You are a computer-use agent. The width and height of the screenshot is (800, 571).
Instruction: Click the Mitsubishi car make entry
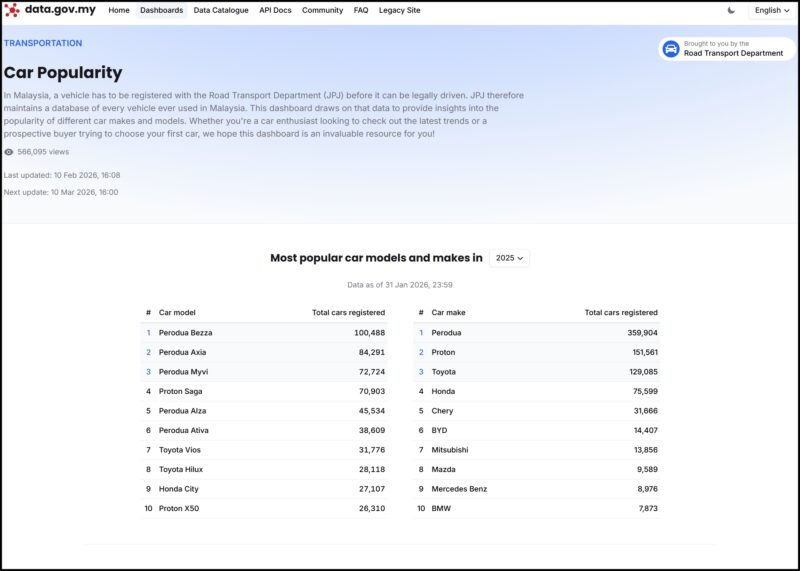coord(450,450)
